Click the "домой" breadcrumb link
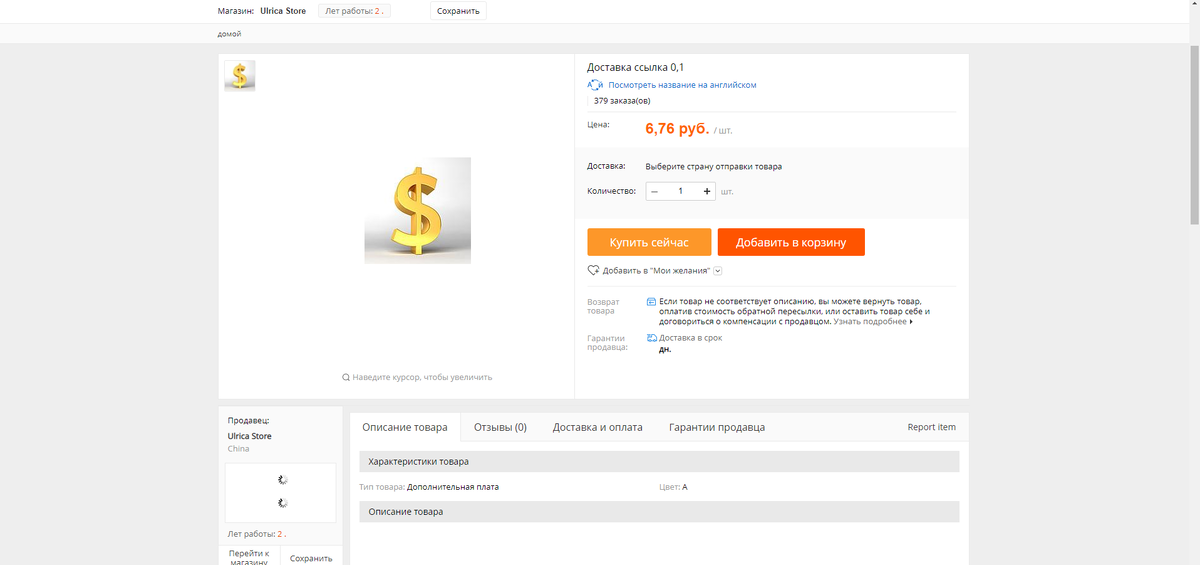Image resolution: width=1200 pixels, height=565 pixels. [229, 34]
